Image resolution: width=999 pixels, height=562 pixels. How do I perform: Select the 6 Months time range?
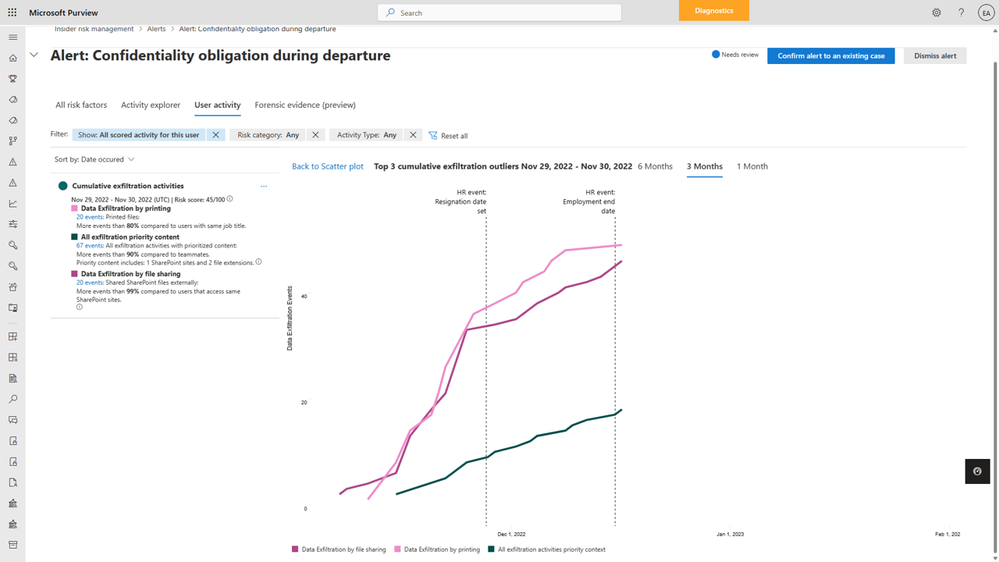click(x=655, y=166)
